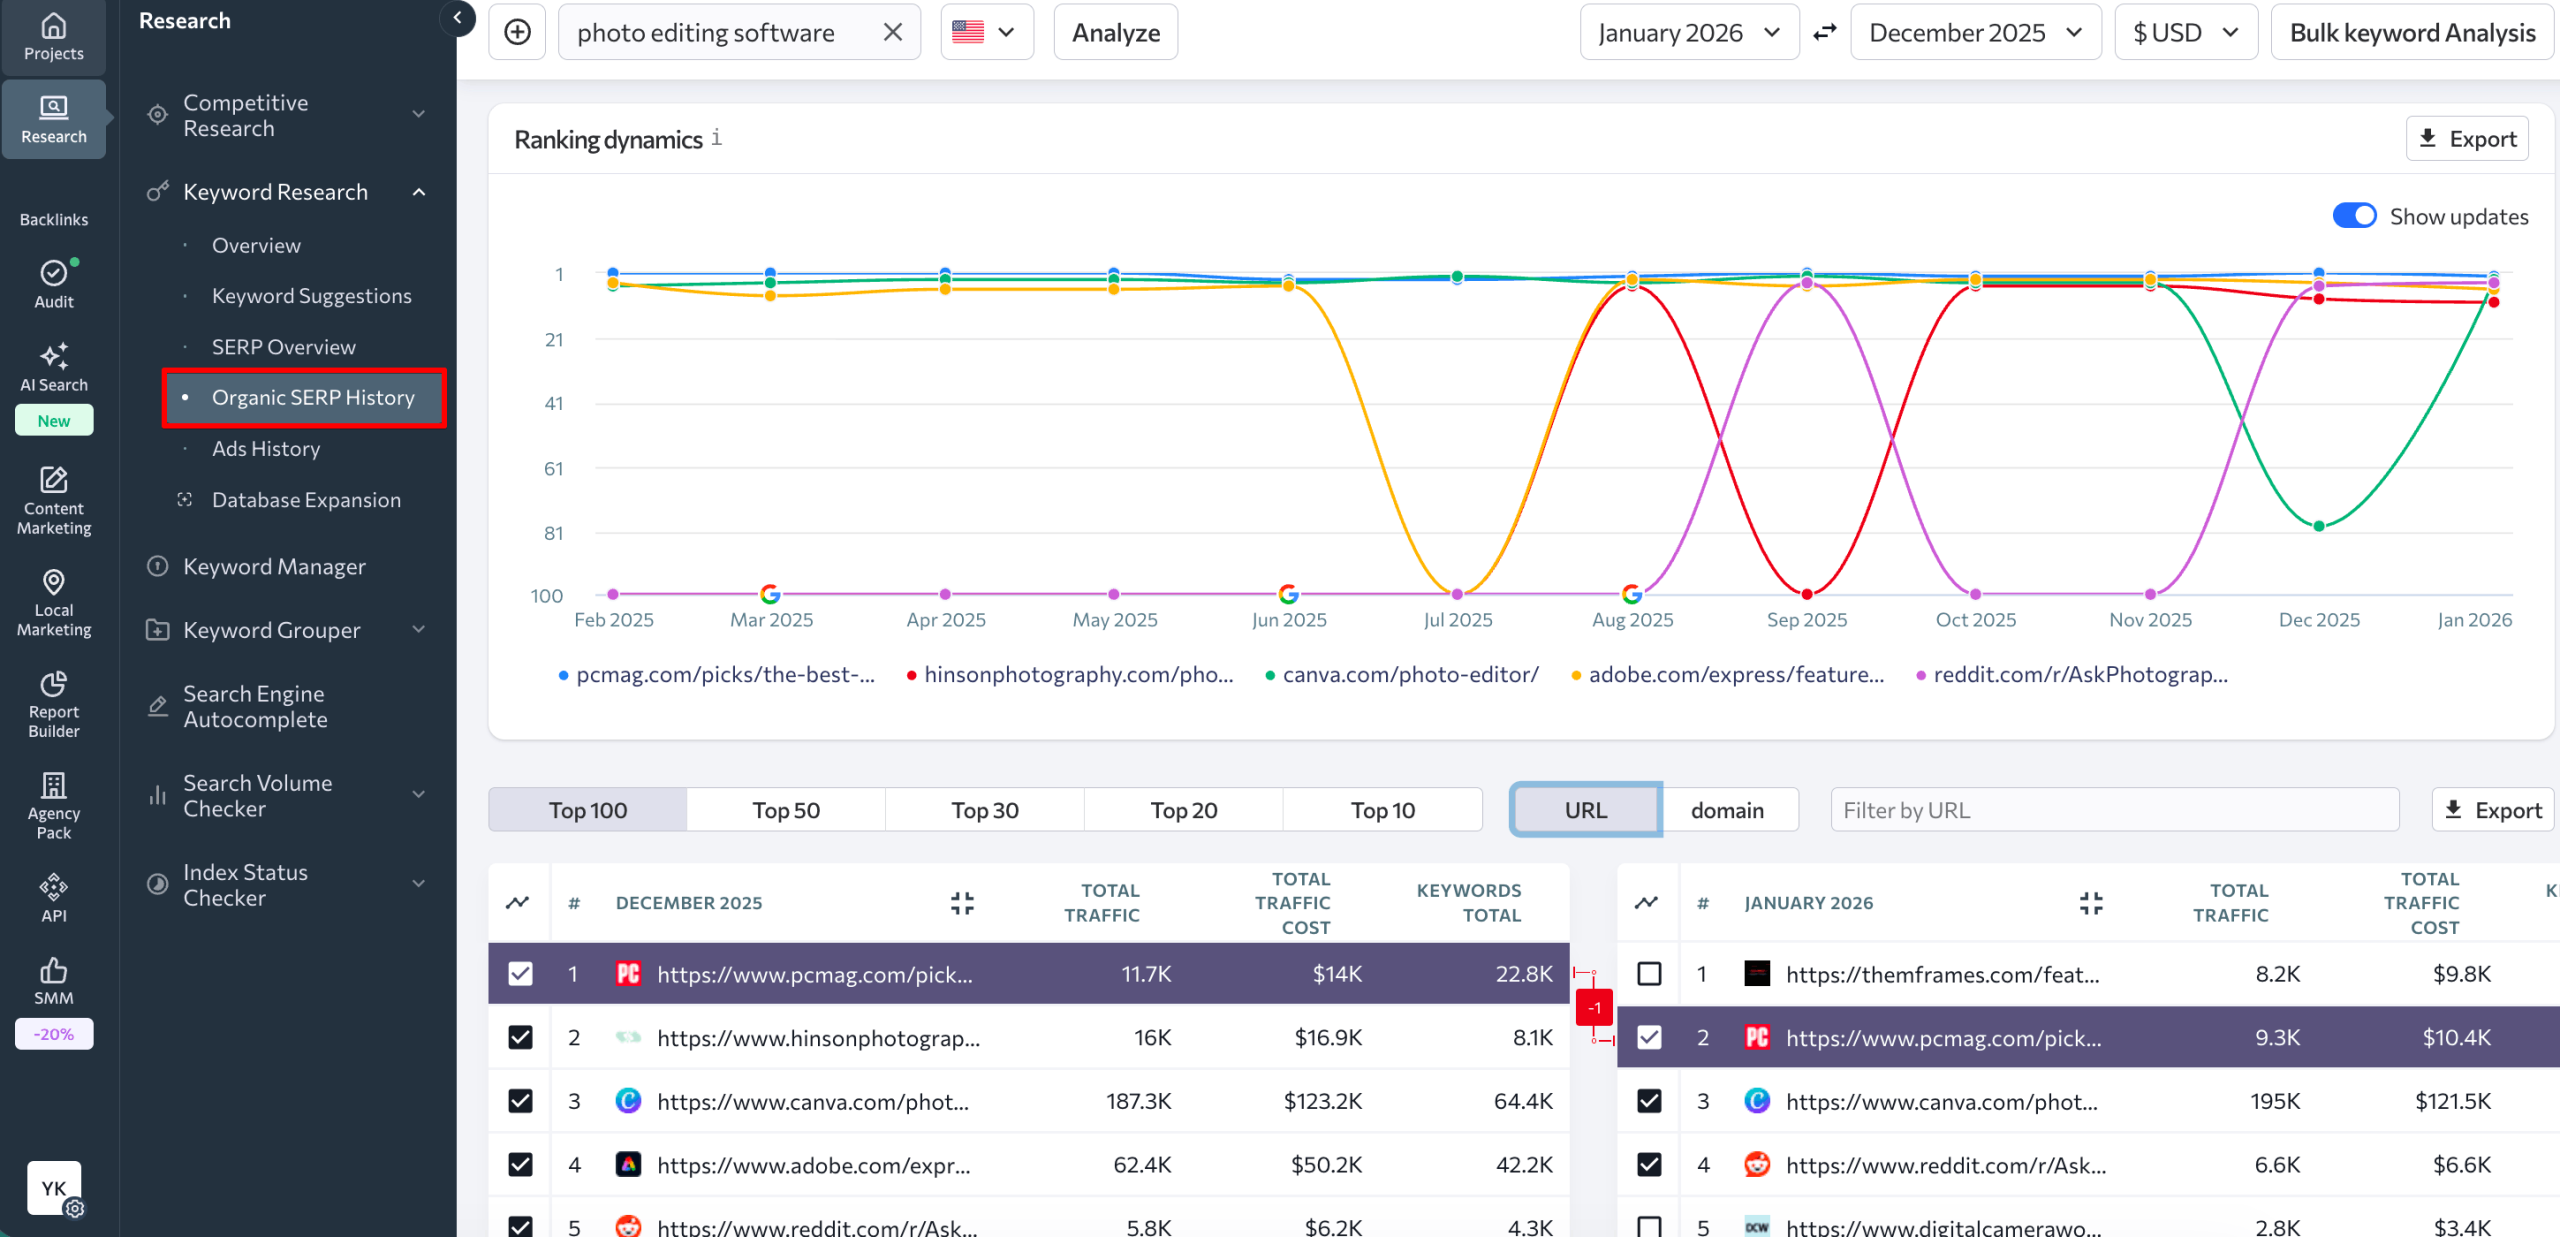Check the themframes.com row checkbox
2560x1237 pixels.
coord(1648,973)
